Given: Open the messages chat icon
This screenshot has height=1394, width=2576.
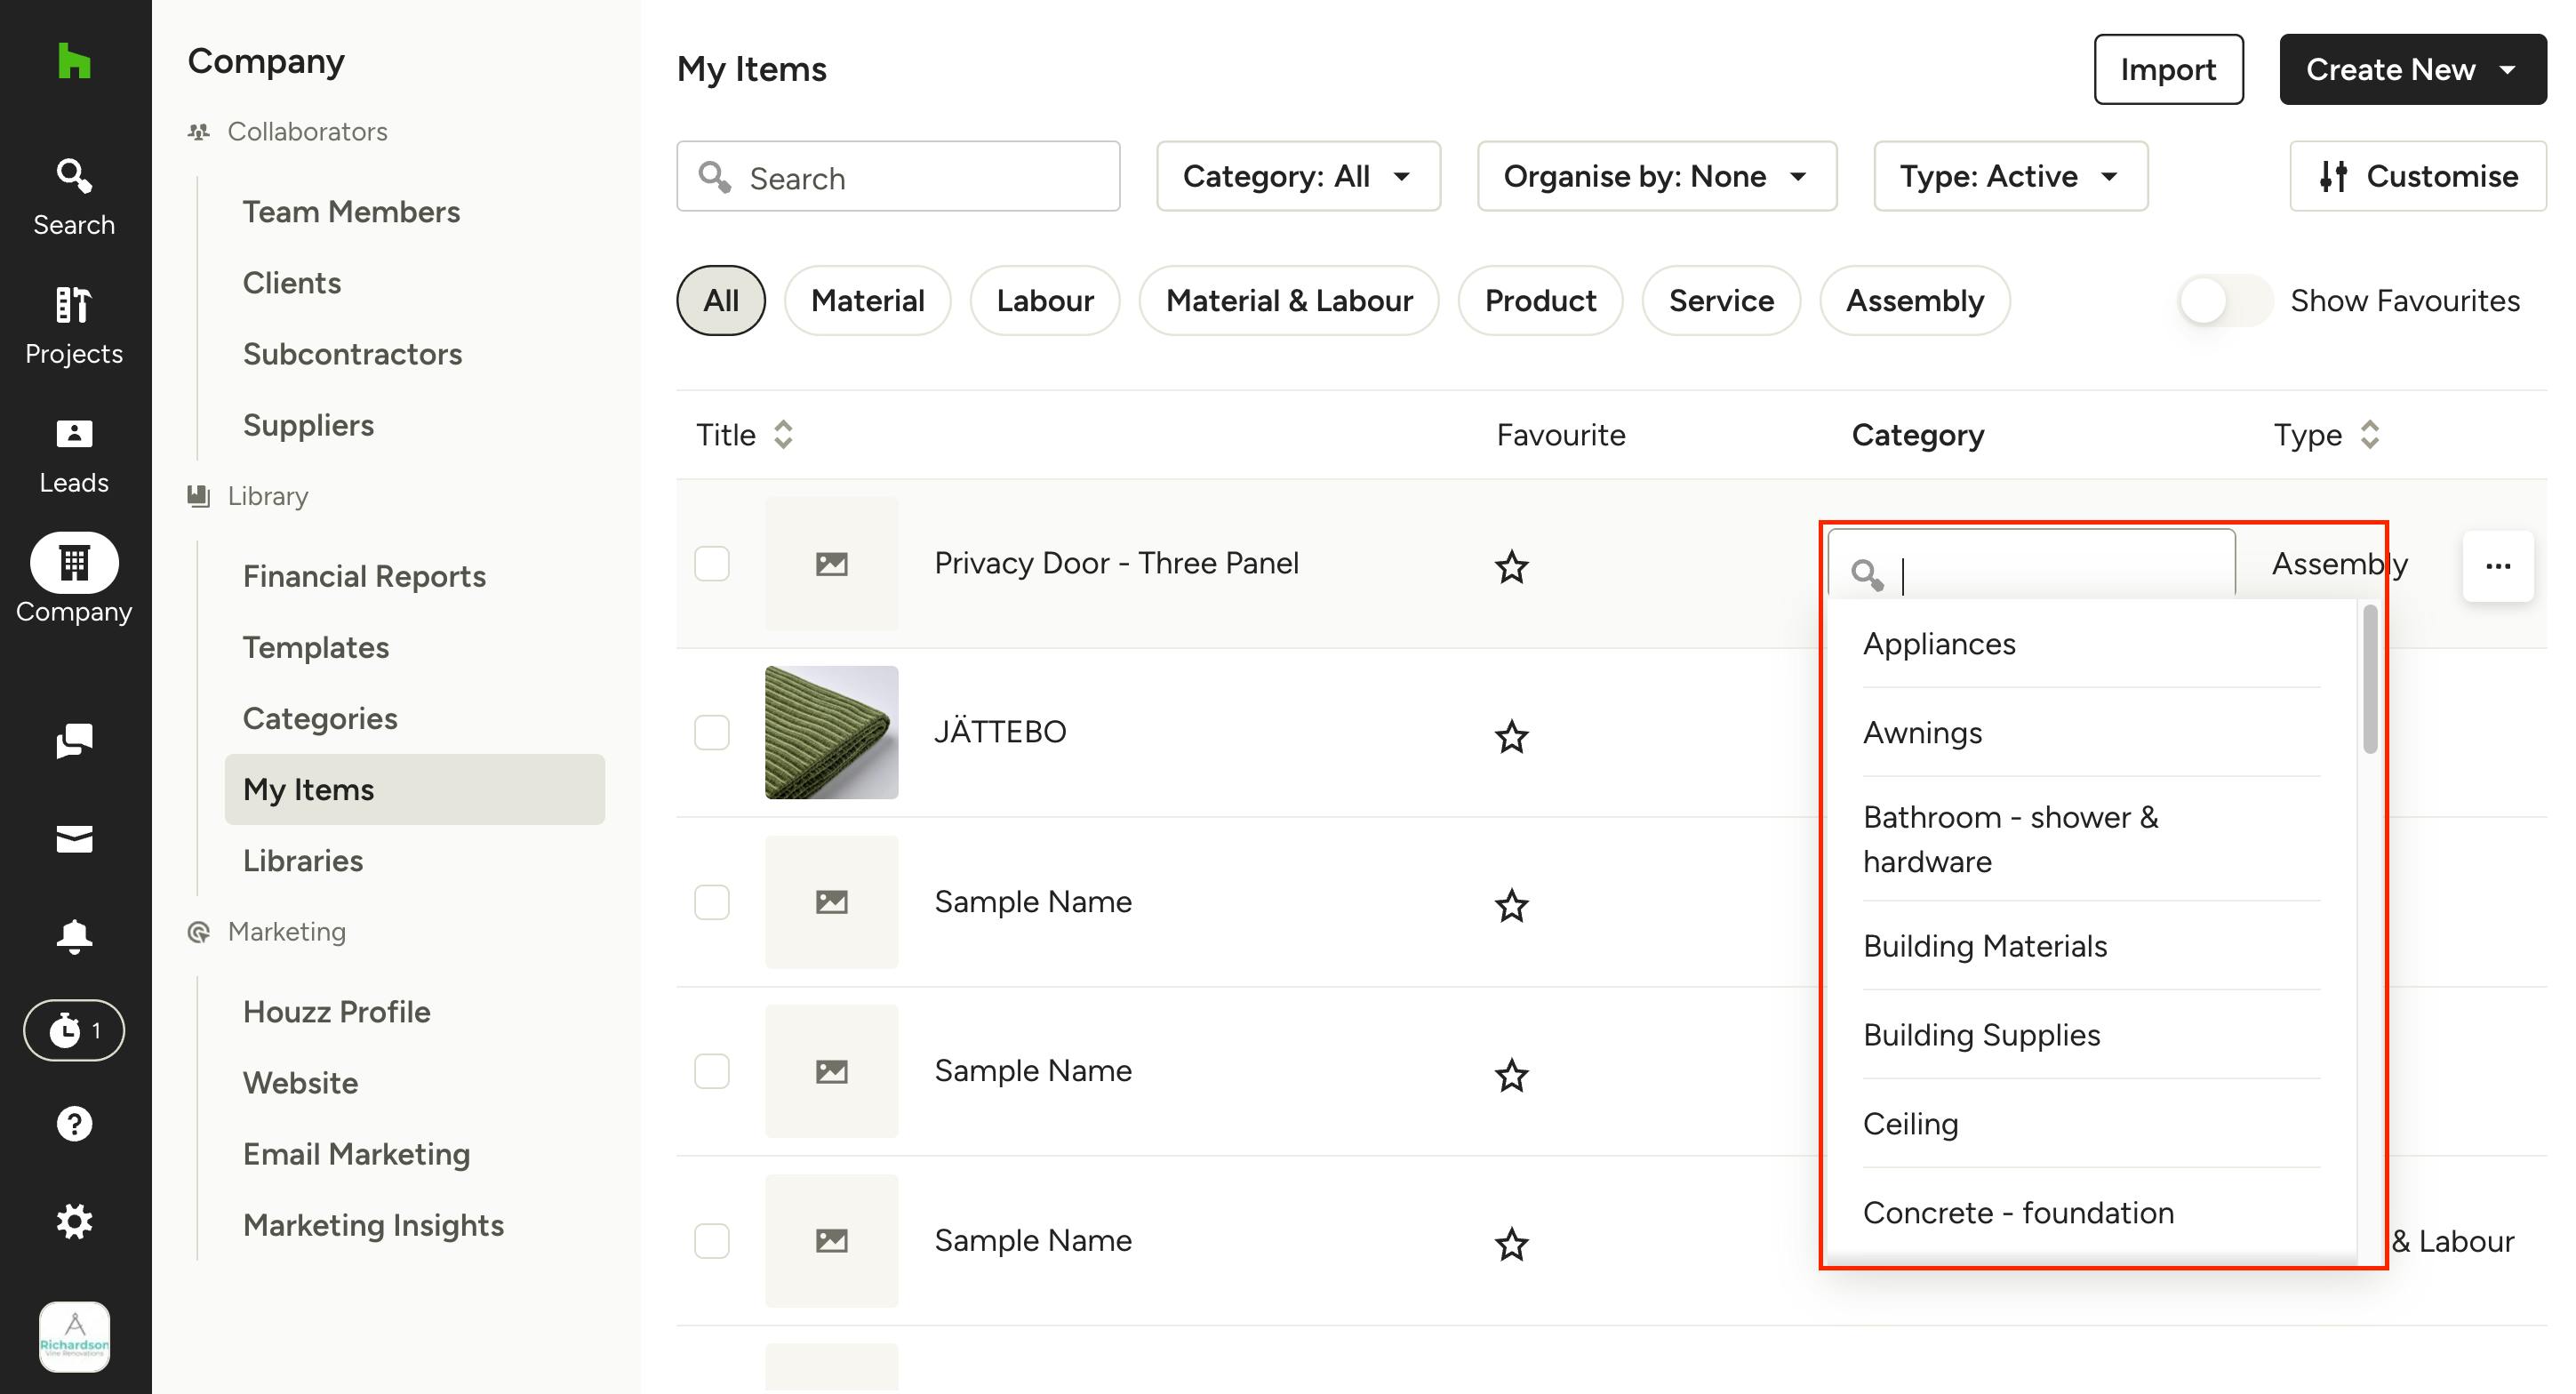Looking at the screenshot, I should (74, 742).
